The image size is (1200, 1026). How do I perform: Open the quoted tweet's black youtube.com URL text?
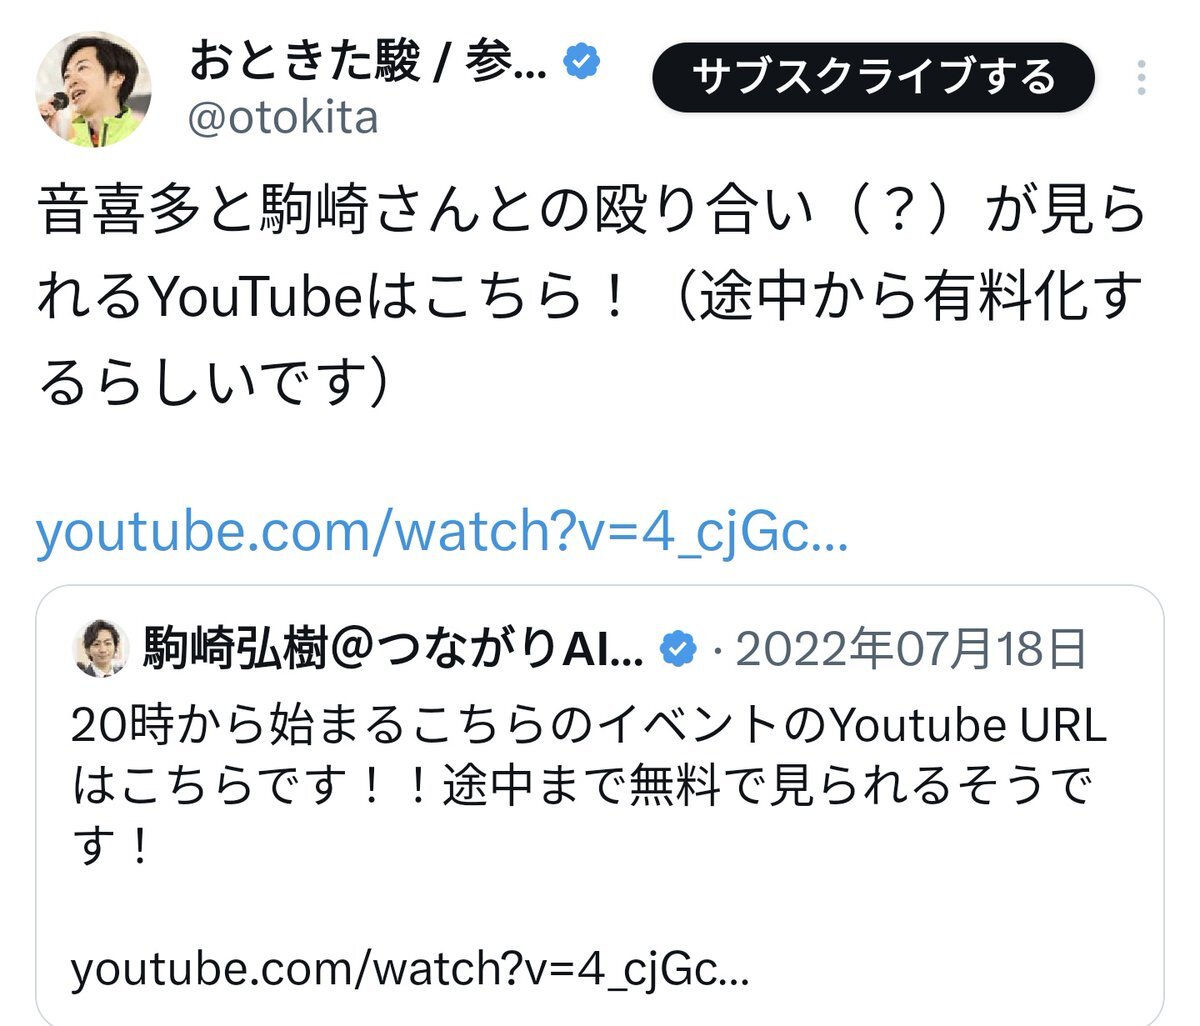(410, 969)
